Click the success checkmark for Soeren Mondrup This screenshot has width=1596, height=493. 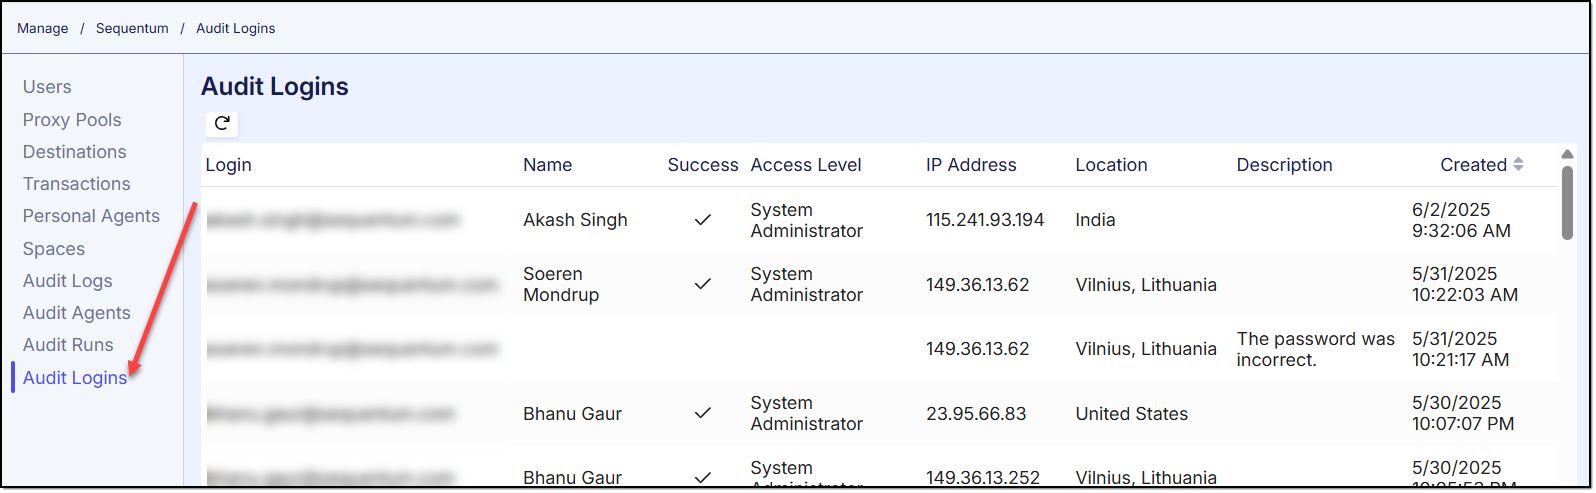click(703, 284)
